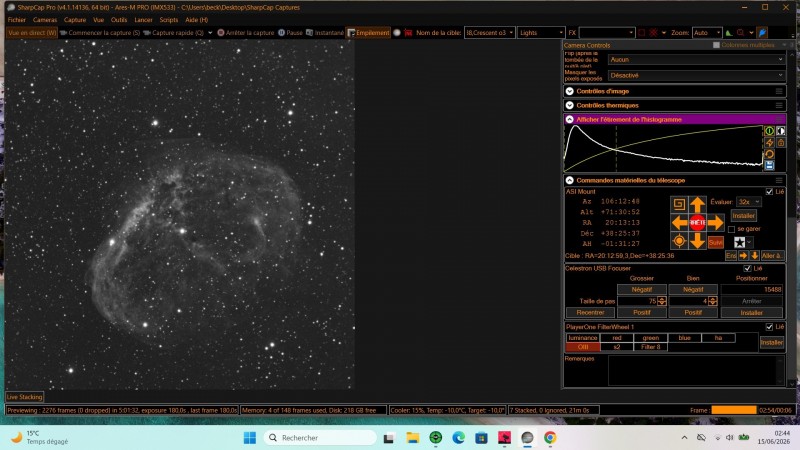Open Microsoft Edge from the taskbar

click(458, 438)
